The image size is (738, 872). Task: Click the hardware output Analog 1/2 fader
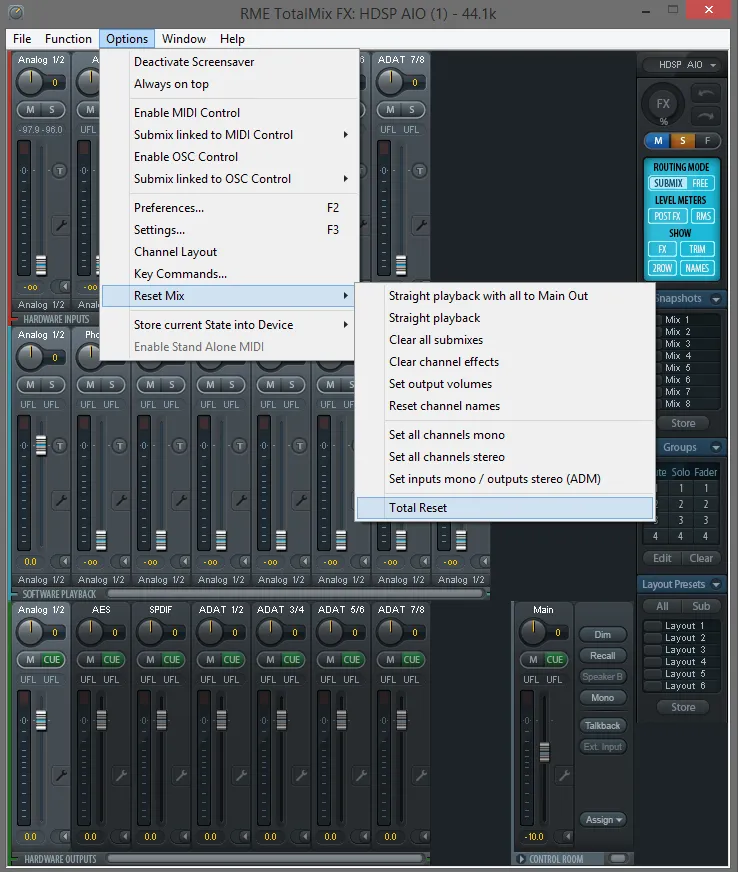pyautogui.click(x=41, y=720)
